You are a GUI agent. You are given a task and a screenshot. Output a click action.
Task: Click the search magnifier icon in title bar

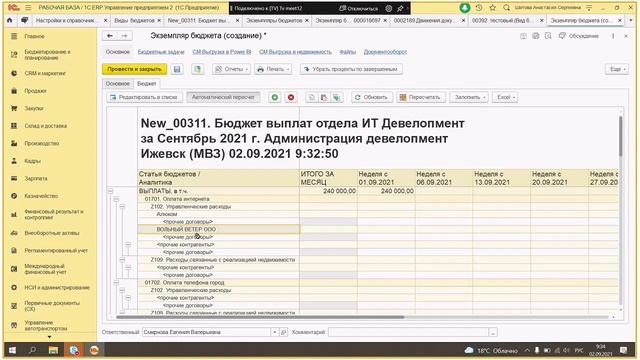pyautogui.click(x=507, y=8)
